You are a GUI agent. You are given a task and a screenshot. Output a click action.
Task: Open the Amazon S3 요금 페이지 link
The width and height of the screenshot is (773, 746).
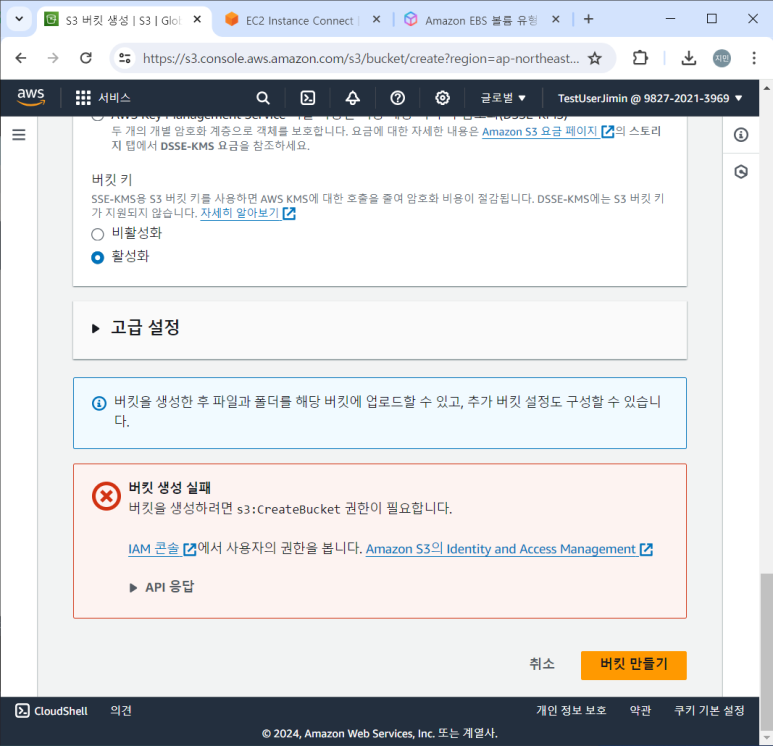(548, 132)
